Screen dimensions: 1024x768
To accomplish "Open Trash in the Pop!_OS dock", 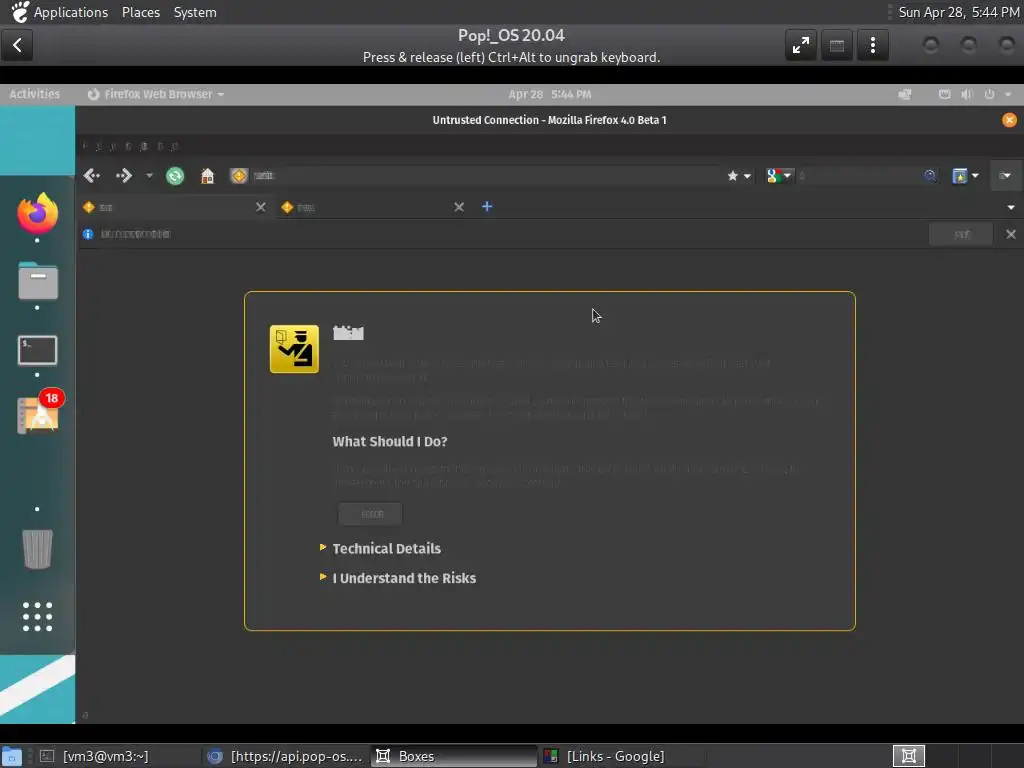I will 37,549.
